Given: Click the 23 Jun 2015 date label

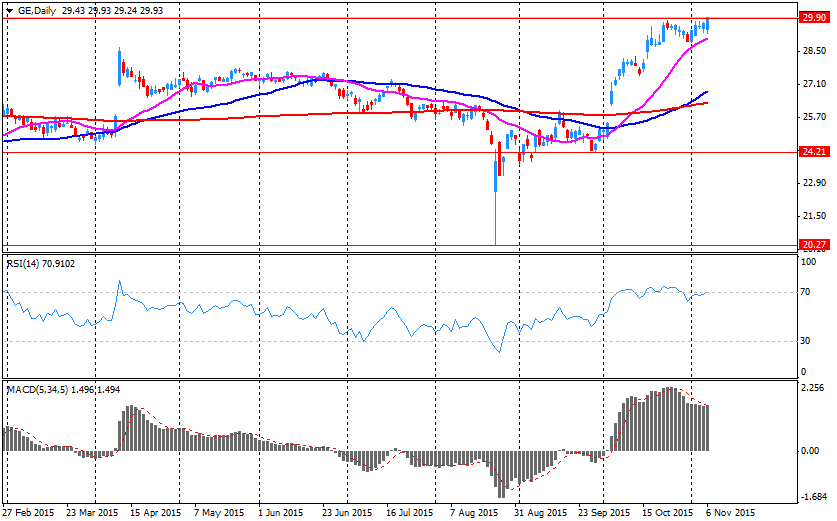Looking at the screenshot, I should (x=347, y=513).
